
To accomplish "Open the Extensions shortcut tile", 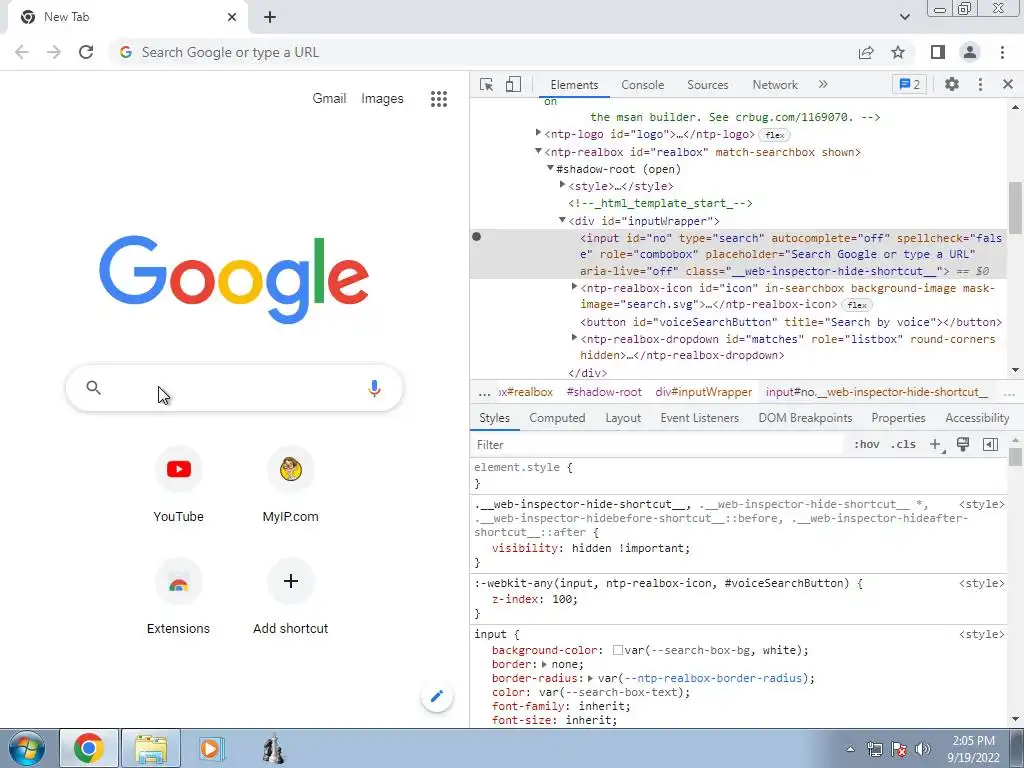I will pyautogui.click(x=178, y=597).
